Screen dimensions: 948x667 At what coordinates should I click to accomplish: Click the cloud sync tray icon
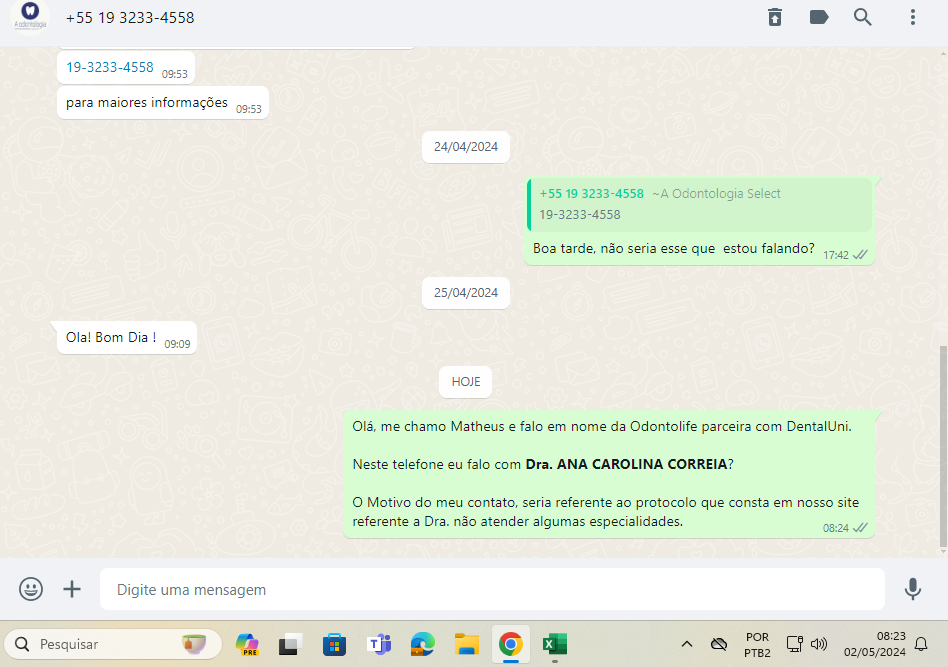(719, 644)
